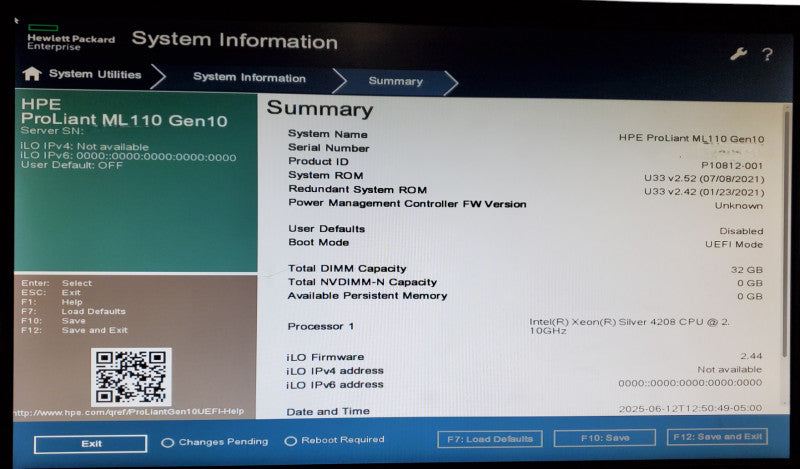Click Power Management Controller FW Version label
The image size is (800, 469).
tap(407, 204)
